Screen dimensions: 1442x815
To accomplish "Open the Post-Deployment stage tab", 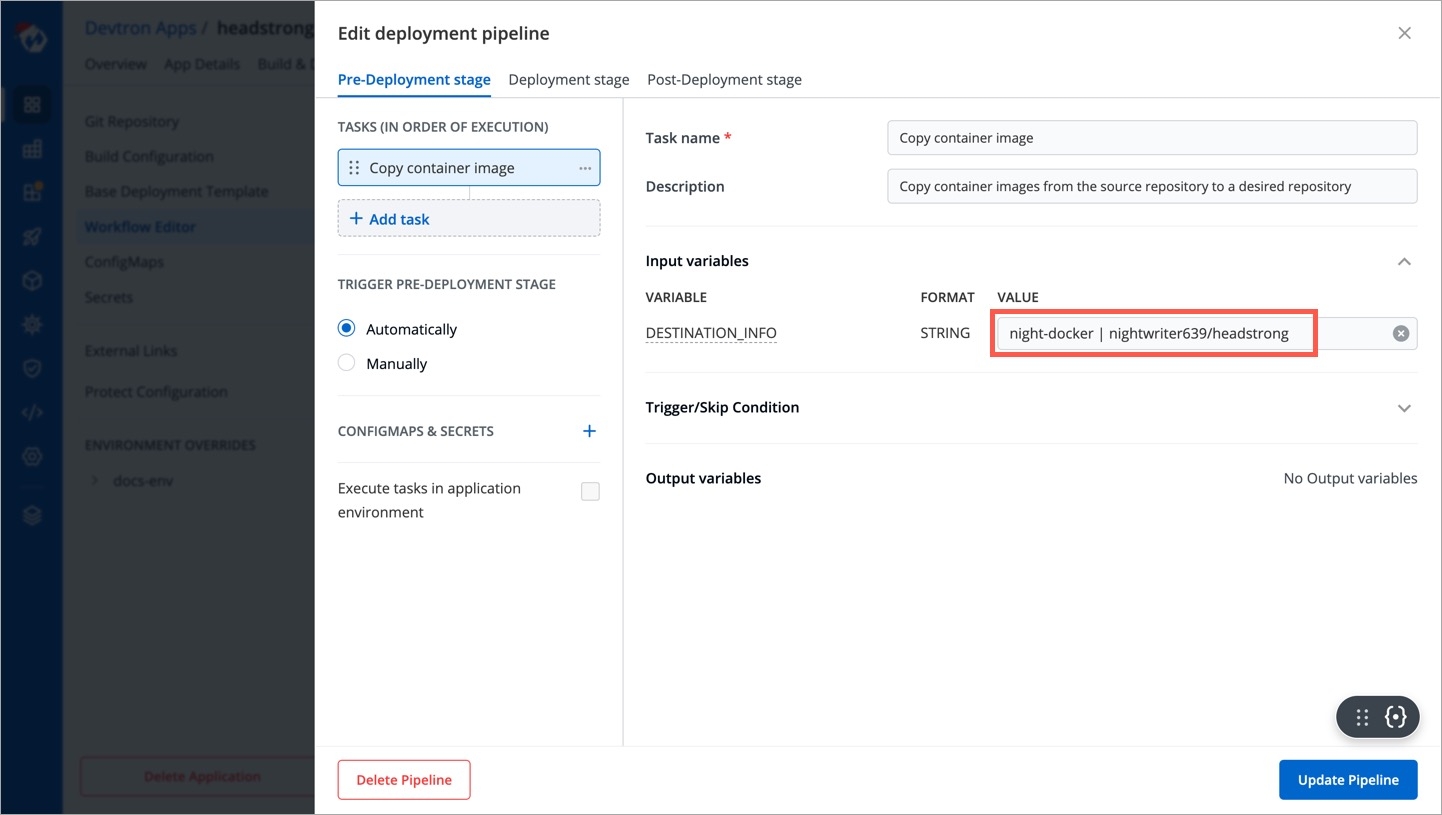I will [x=724, y=80].
